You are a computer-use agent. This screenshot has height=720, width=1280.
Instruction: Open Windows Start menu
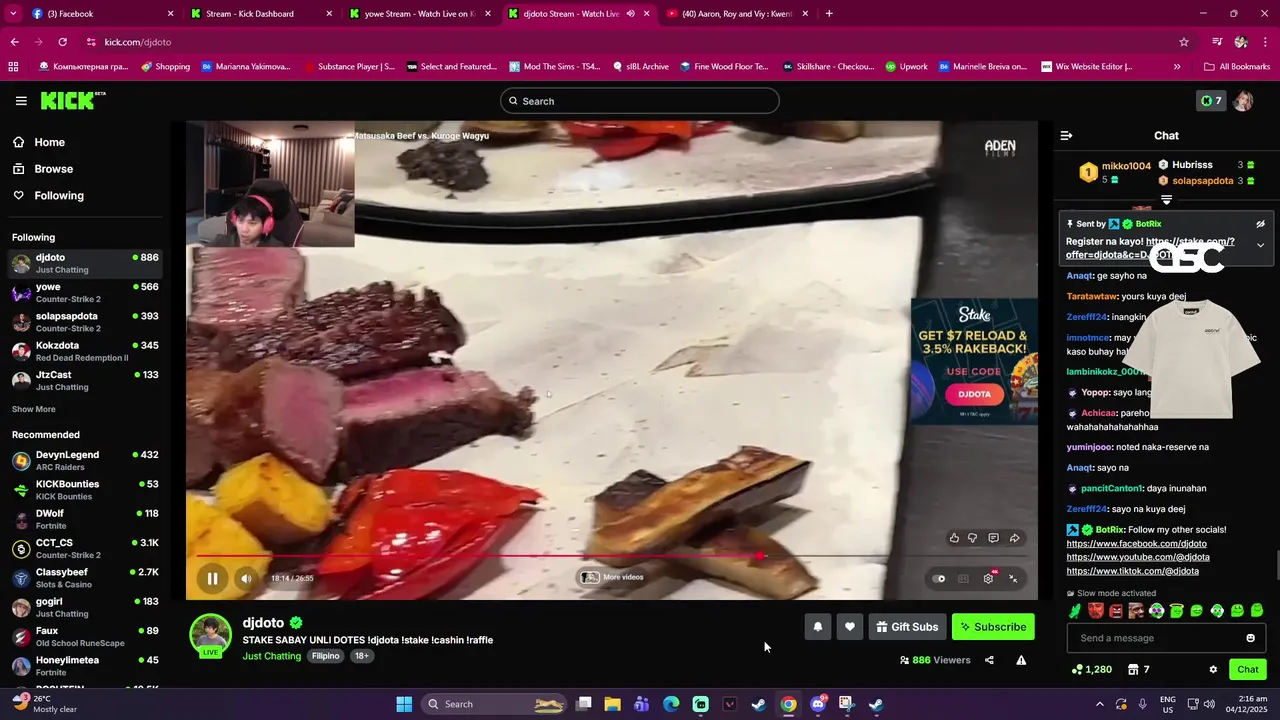(x=404, y=704)
